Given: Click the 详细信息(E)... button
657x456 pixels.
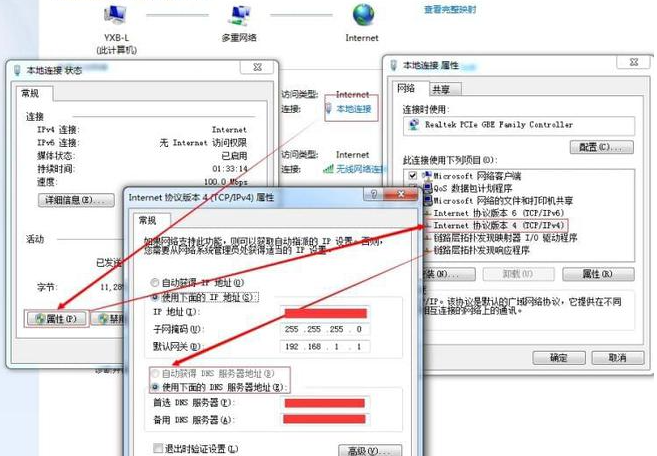Looking at the screenshot, I should click(74, 200).
